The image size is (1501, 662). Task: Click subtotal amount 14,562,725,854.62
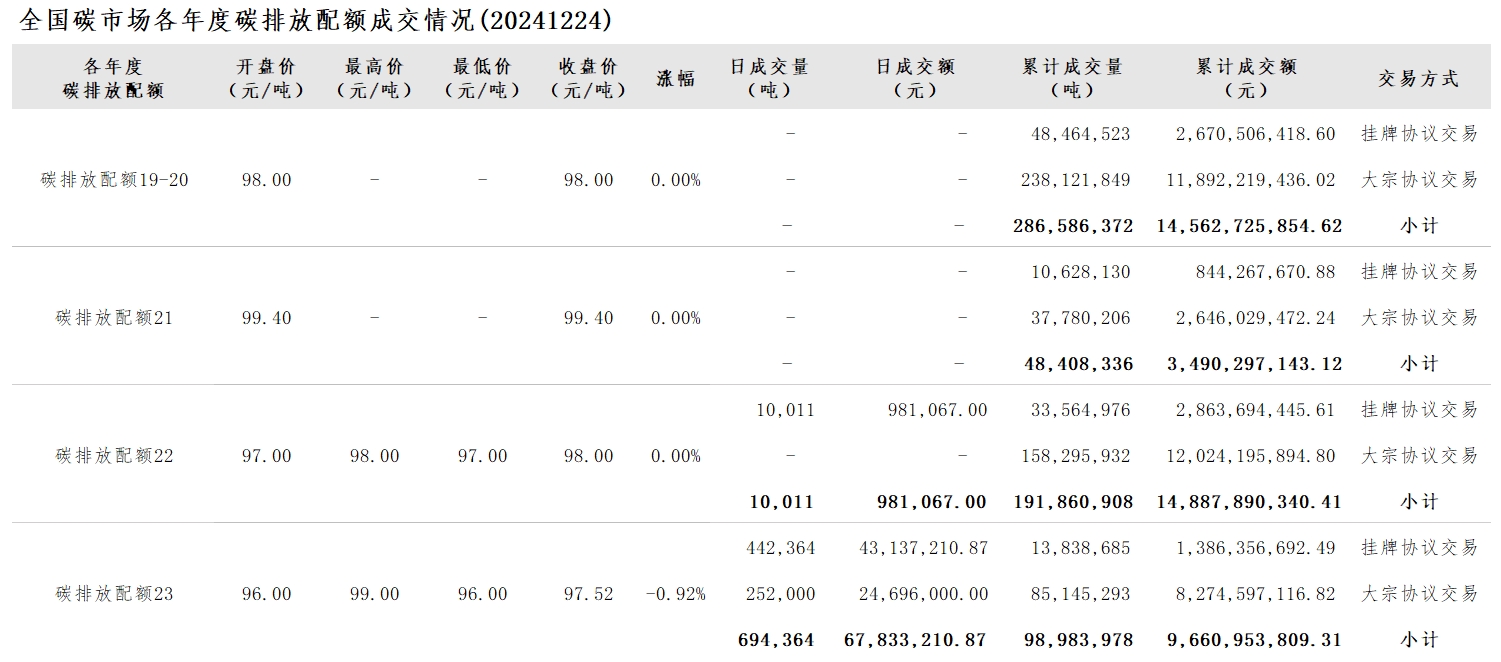point(1248,226)
